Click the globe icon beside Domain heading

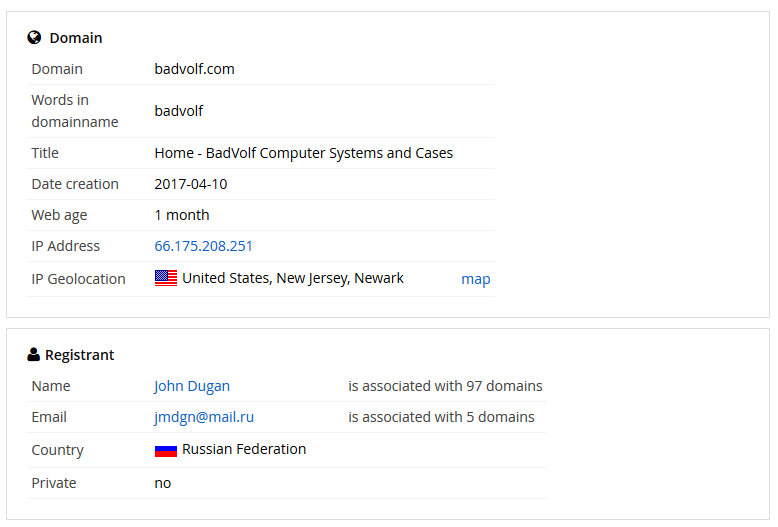(x=34, y=38)
